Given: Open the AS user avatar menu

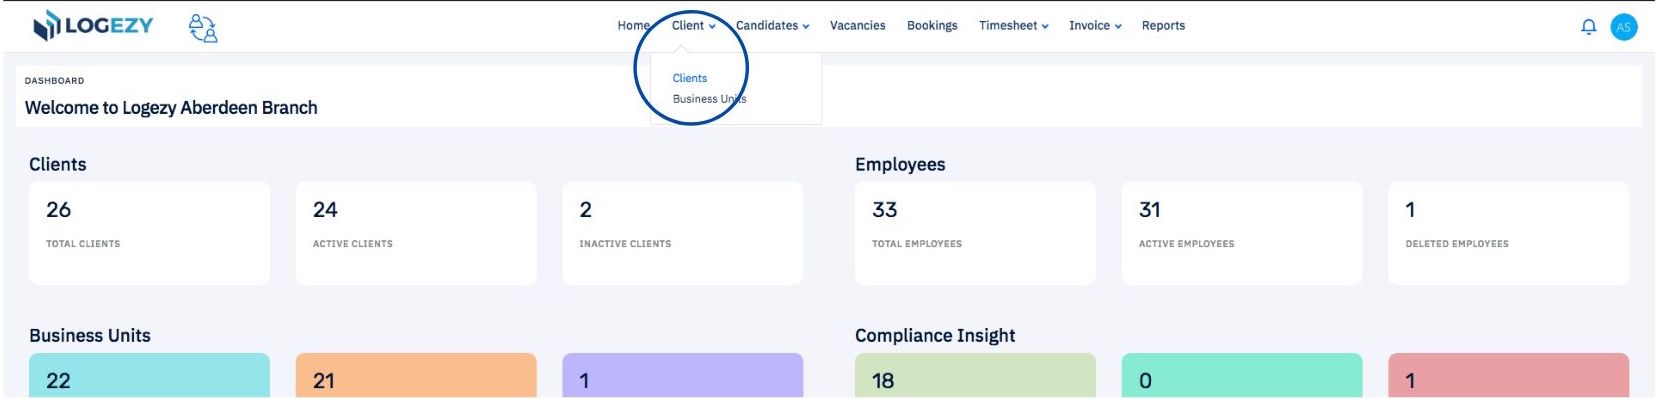Looking at the screenshot, I should tap(1624, 27).
